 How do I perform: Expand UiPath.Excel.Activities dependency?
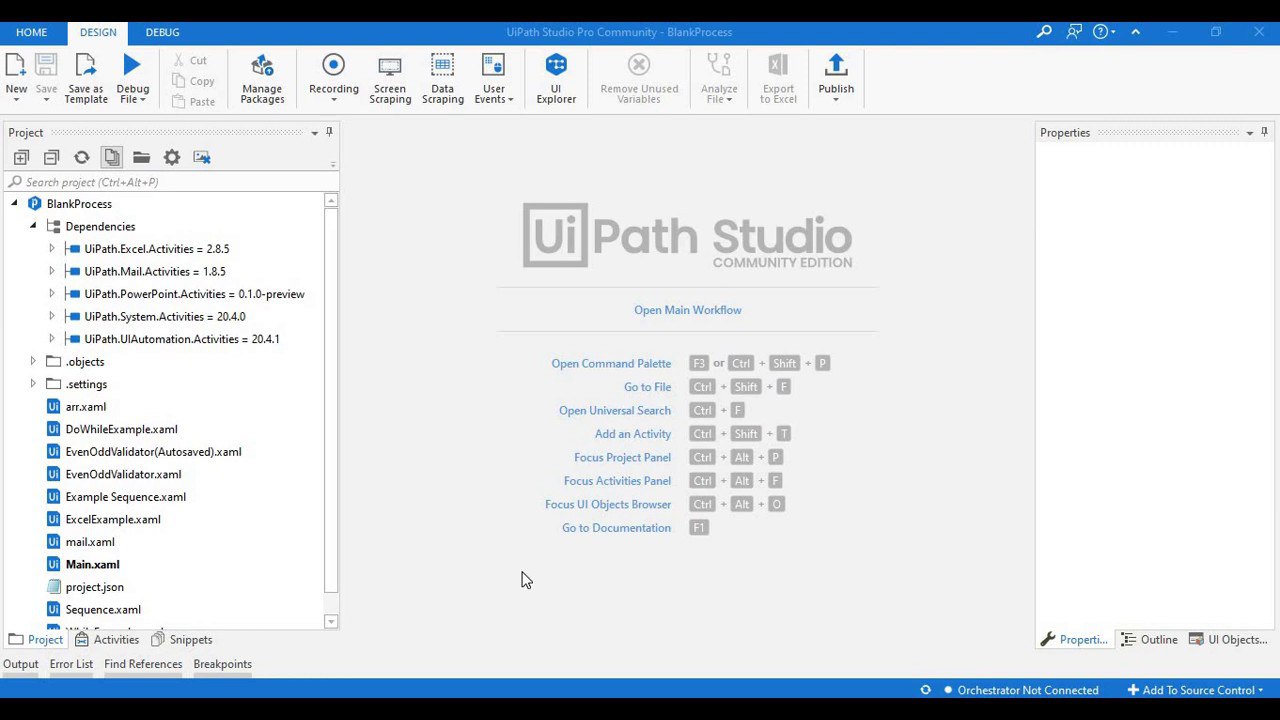pos(52,249)
